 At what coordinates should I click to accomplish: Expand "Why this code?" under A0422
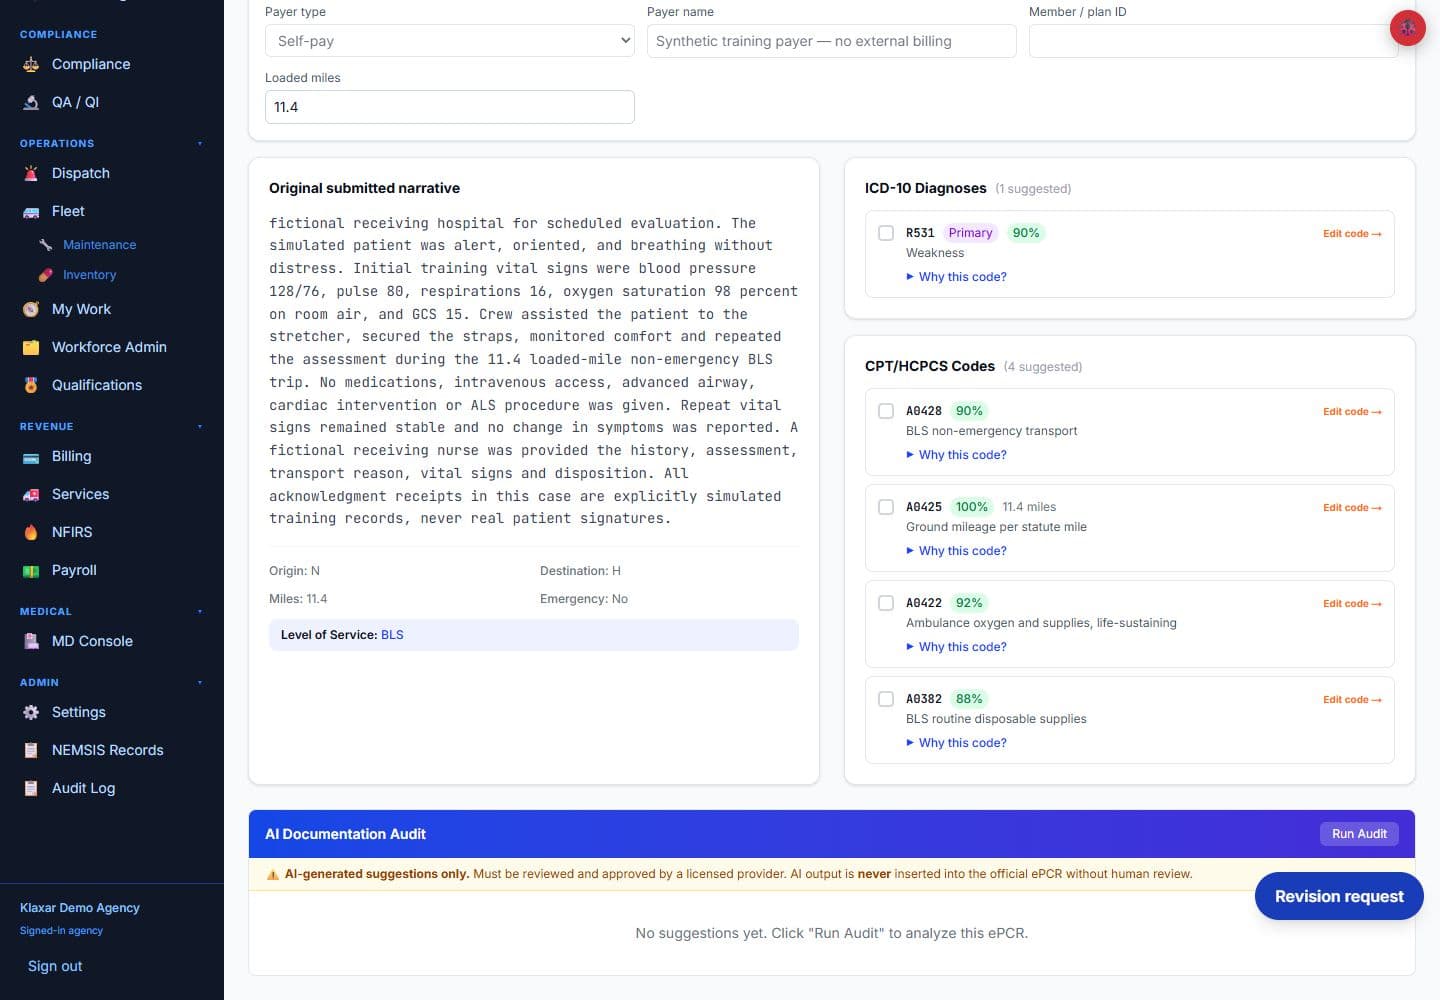[x=956, y=647]
